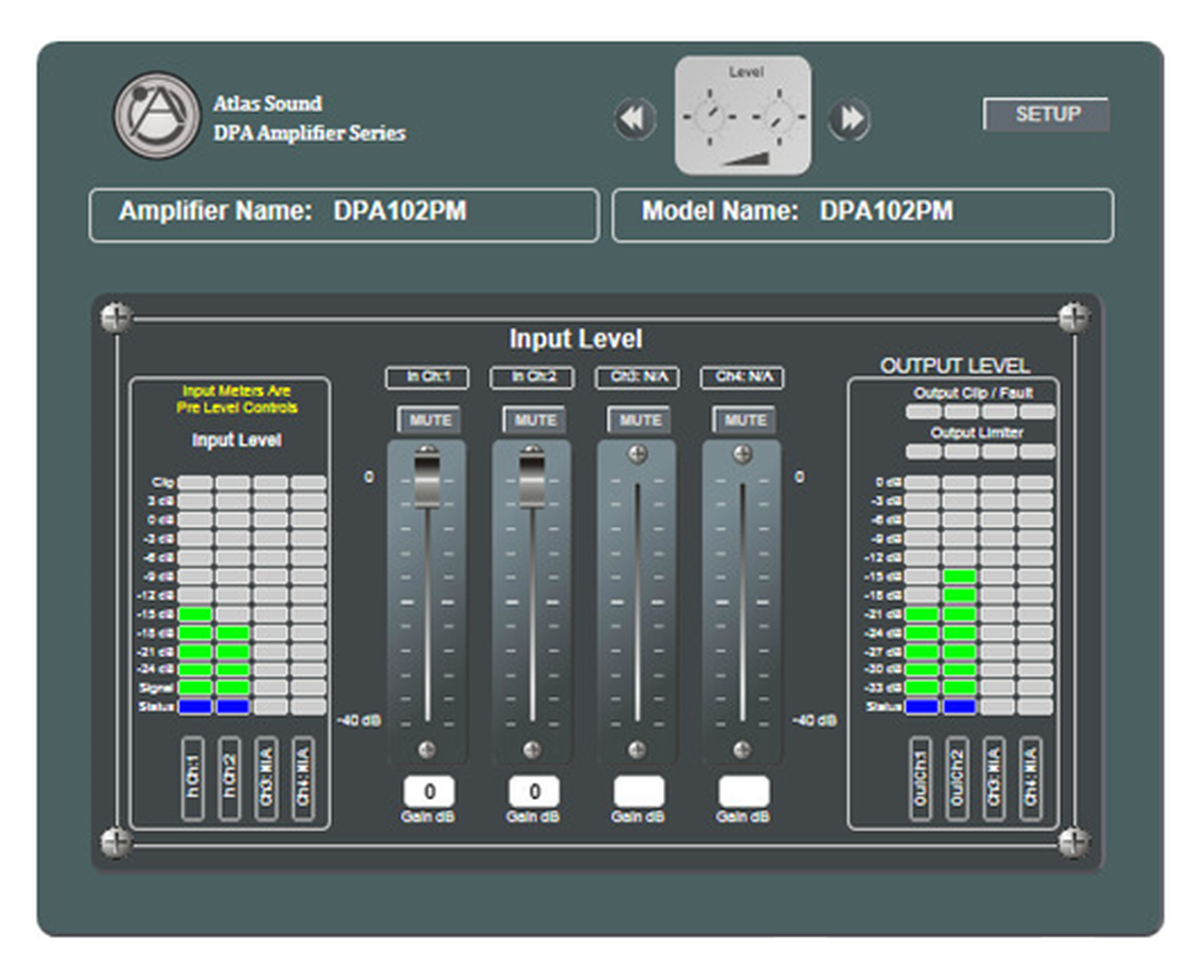
Task: Go to next page with forward arrow
Action: 849,120
